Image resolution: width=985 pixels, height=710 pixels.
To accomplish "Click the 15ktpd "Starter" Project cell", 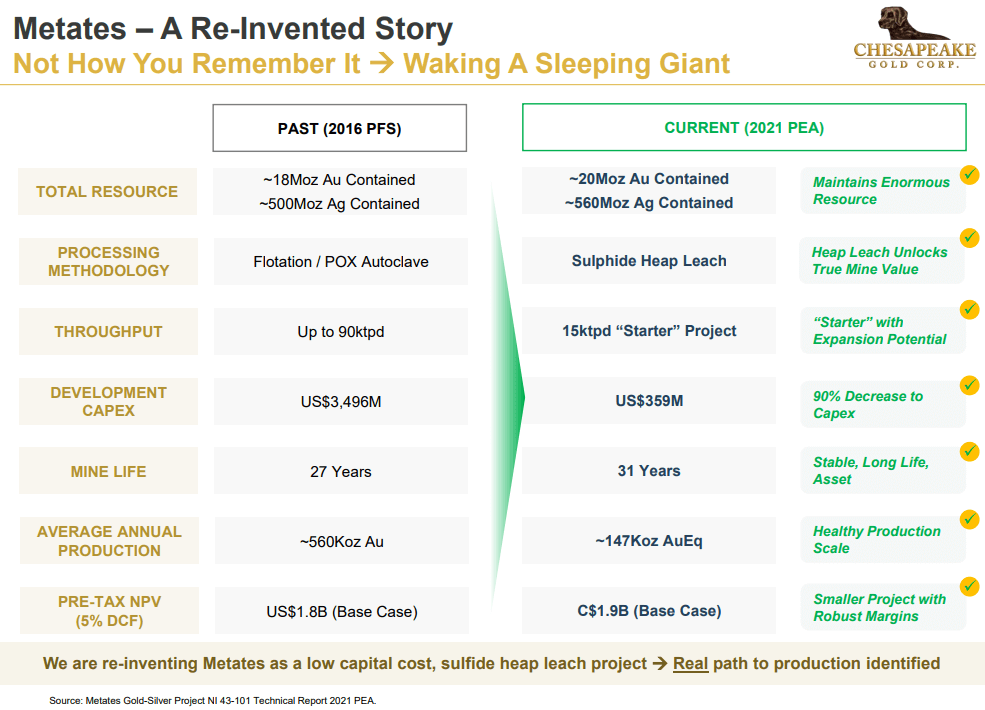I will point(649,330).
